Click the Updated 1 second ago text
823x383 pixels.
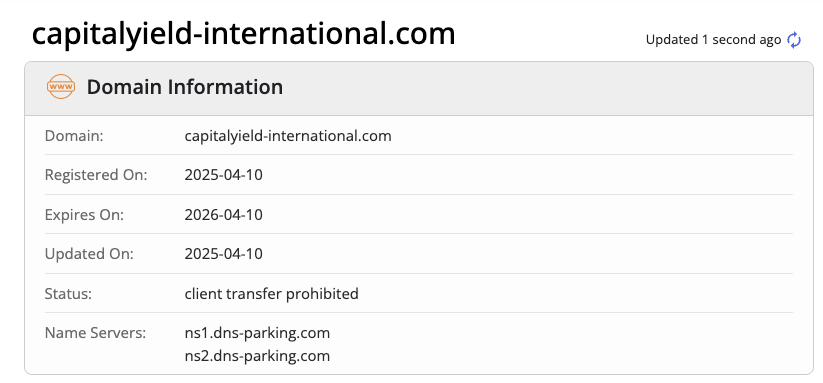713,40
